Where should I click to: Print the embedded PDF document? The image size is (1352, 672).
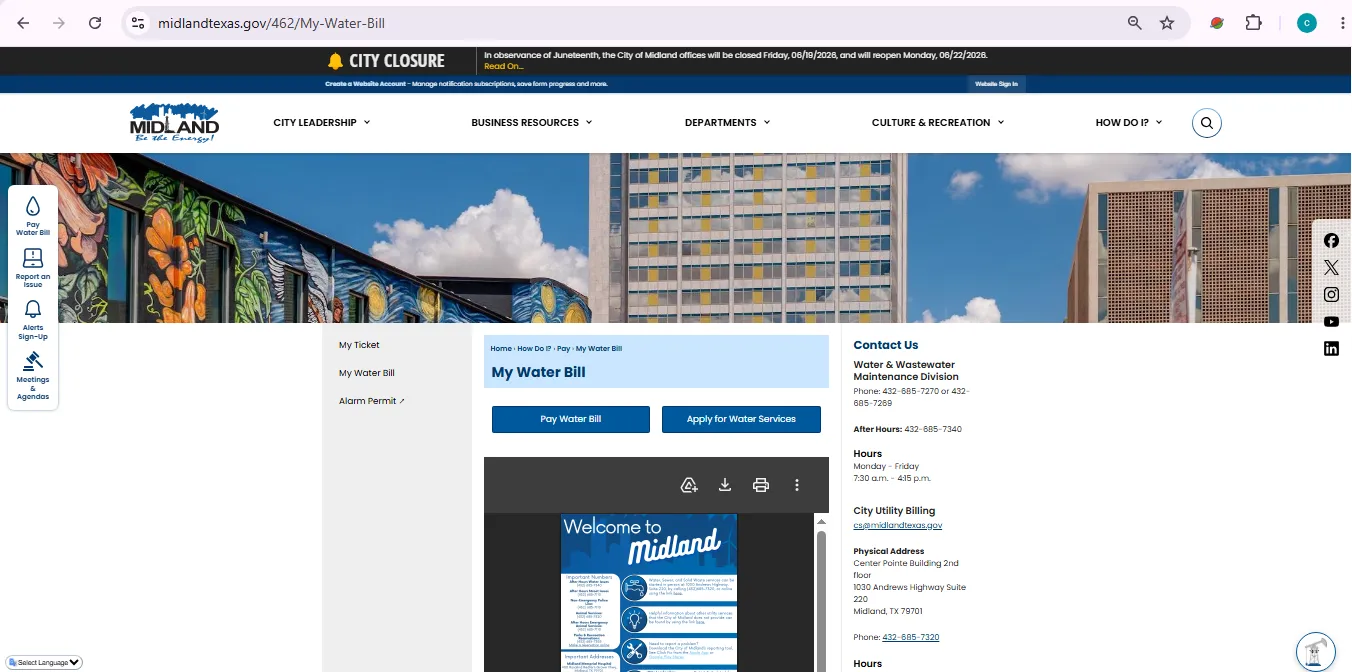pyautogui.click(x=761, y=485)
